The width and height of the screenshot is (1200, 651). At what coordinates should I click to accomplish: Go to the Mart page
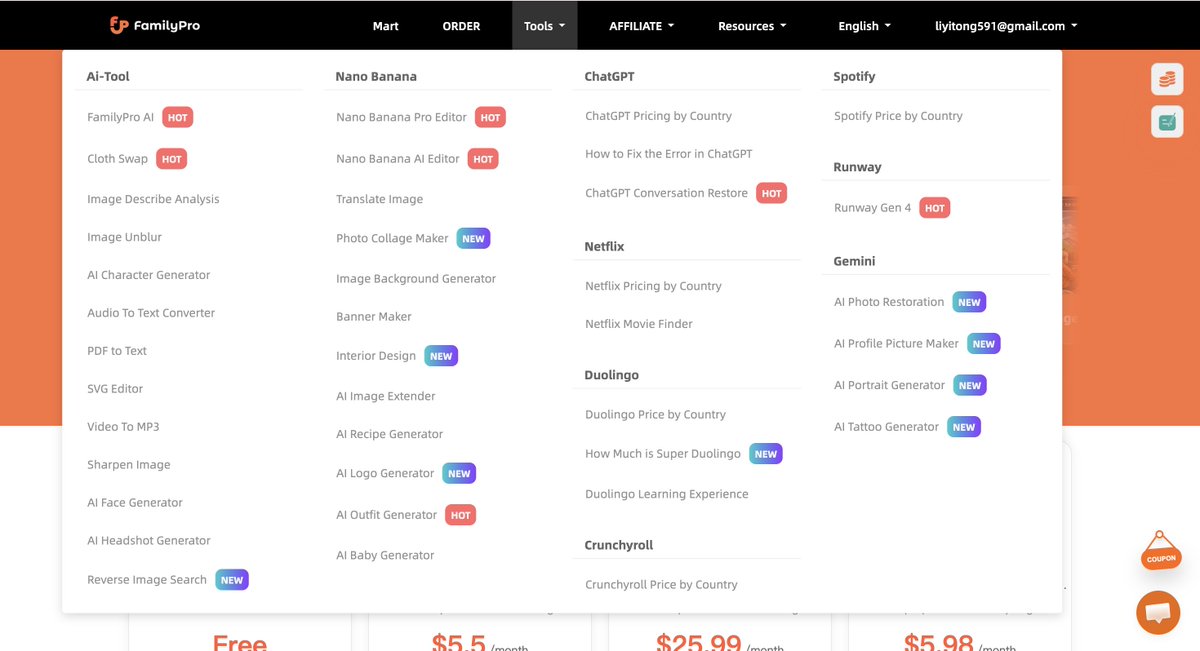386,26
